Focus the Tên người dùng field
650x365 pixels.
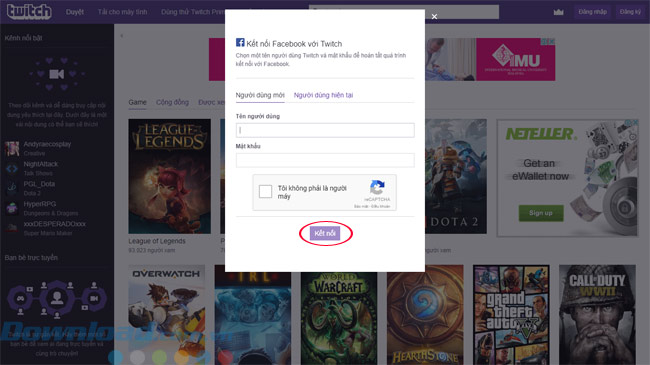coord(325,130)
